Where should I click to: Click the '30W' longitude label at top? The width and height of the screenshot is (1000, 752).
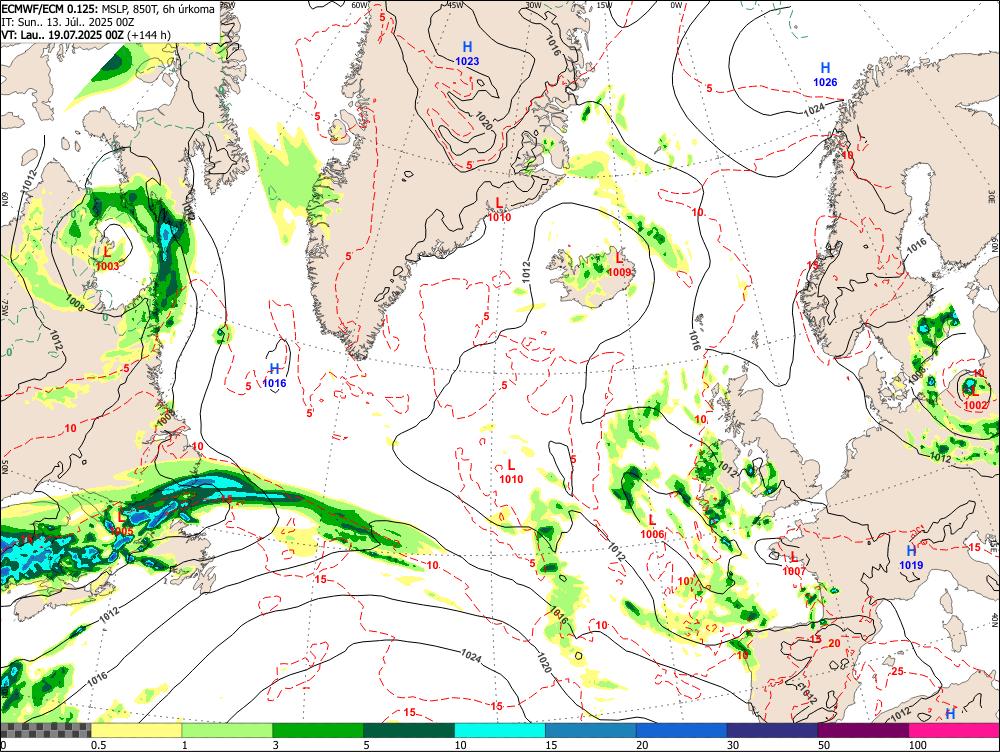(x=533, y=5)
